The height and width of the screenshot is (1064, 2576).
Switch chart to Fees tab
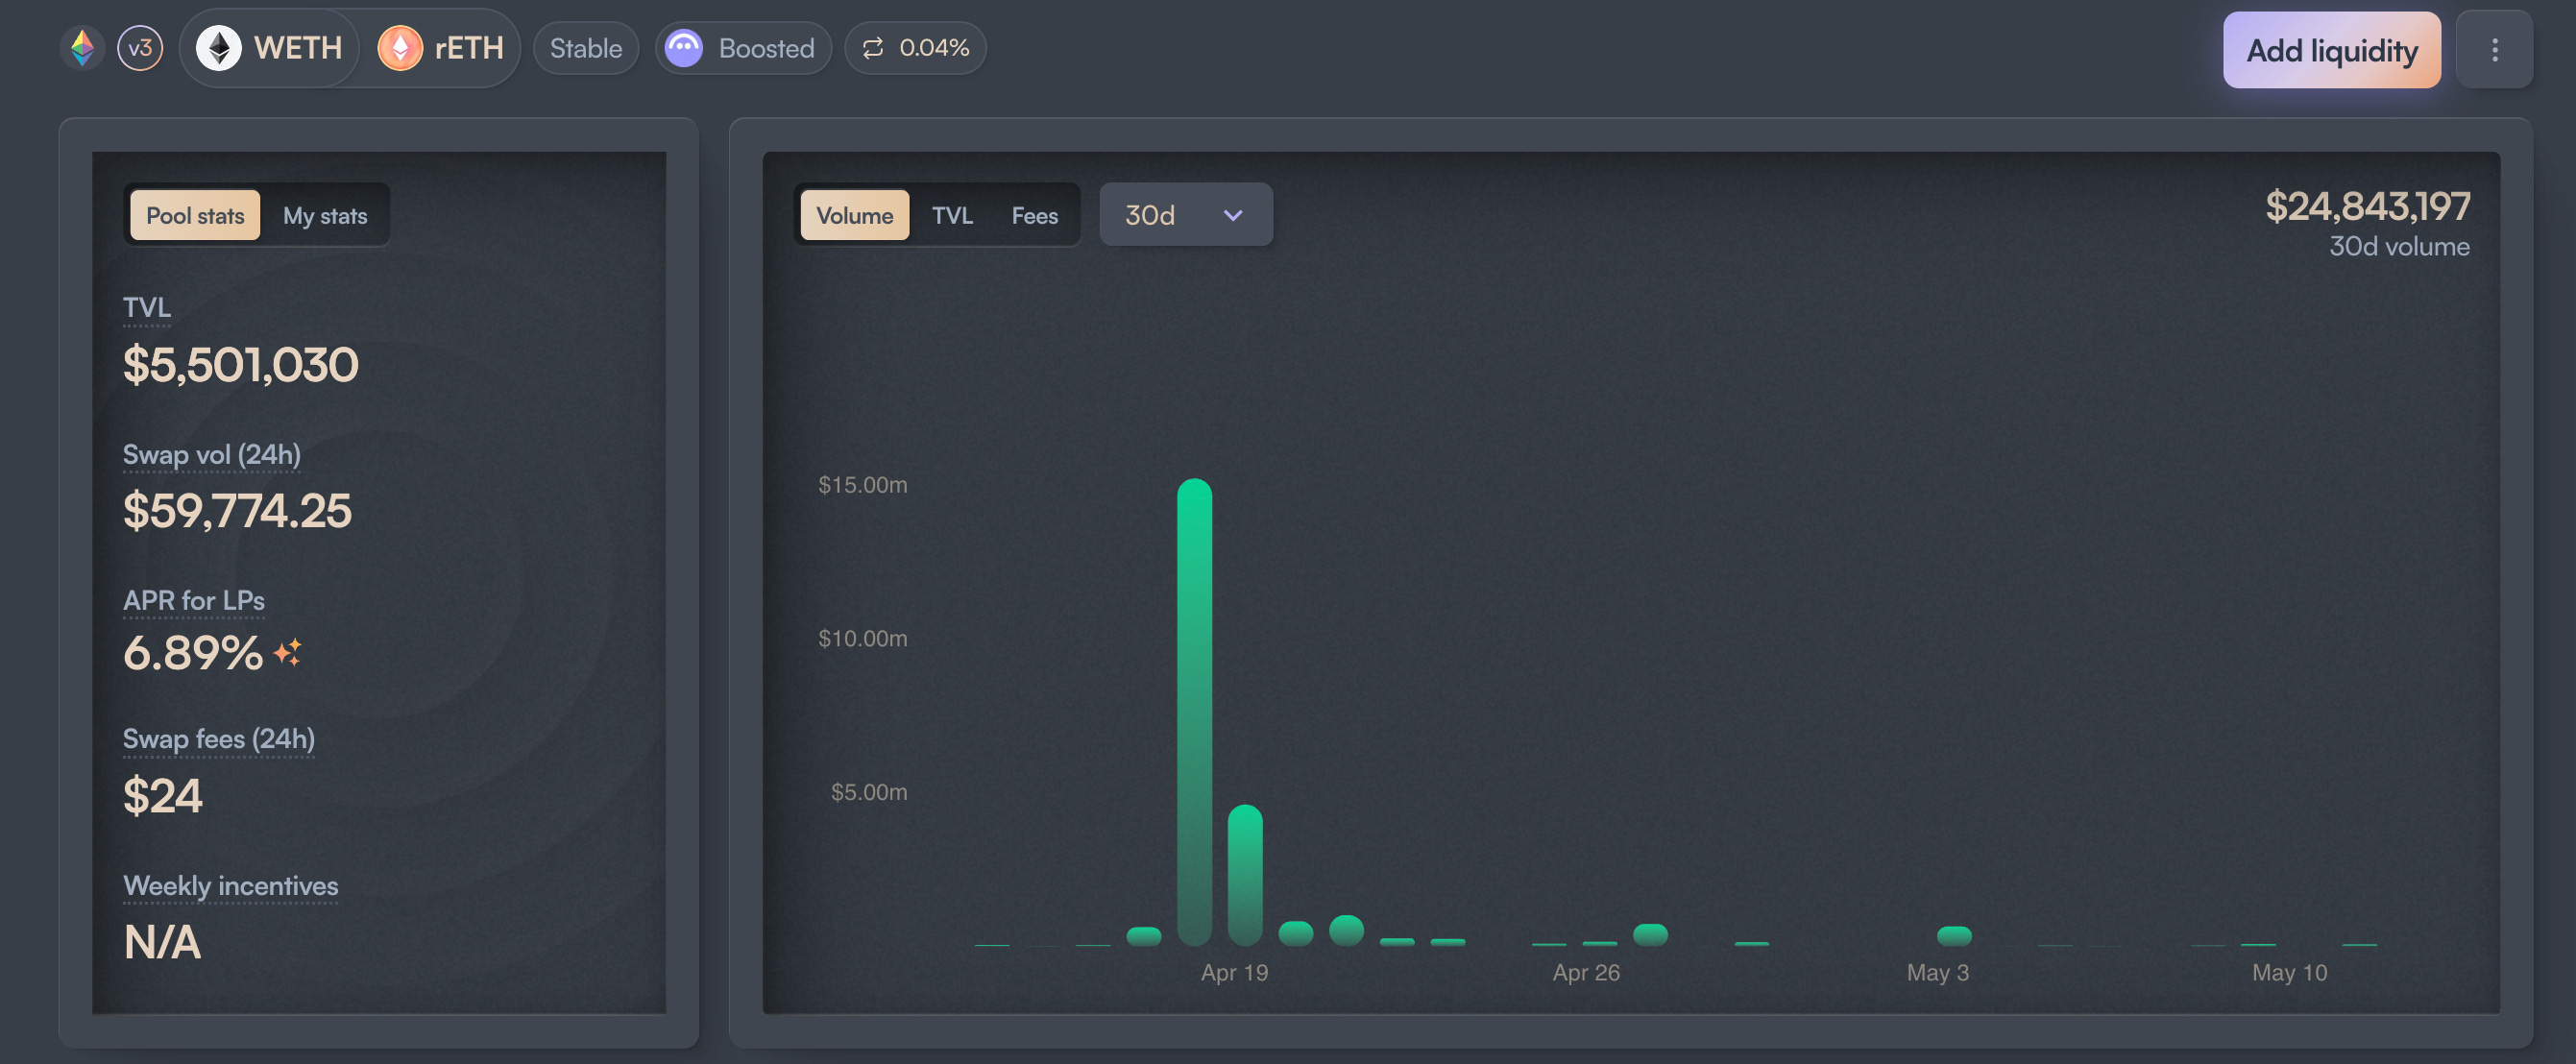point(1034,215)
